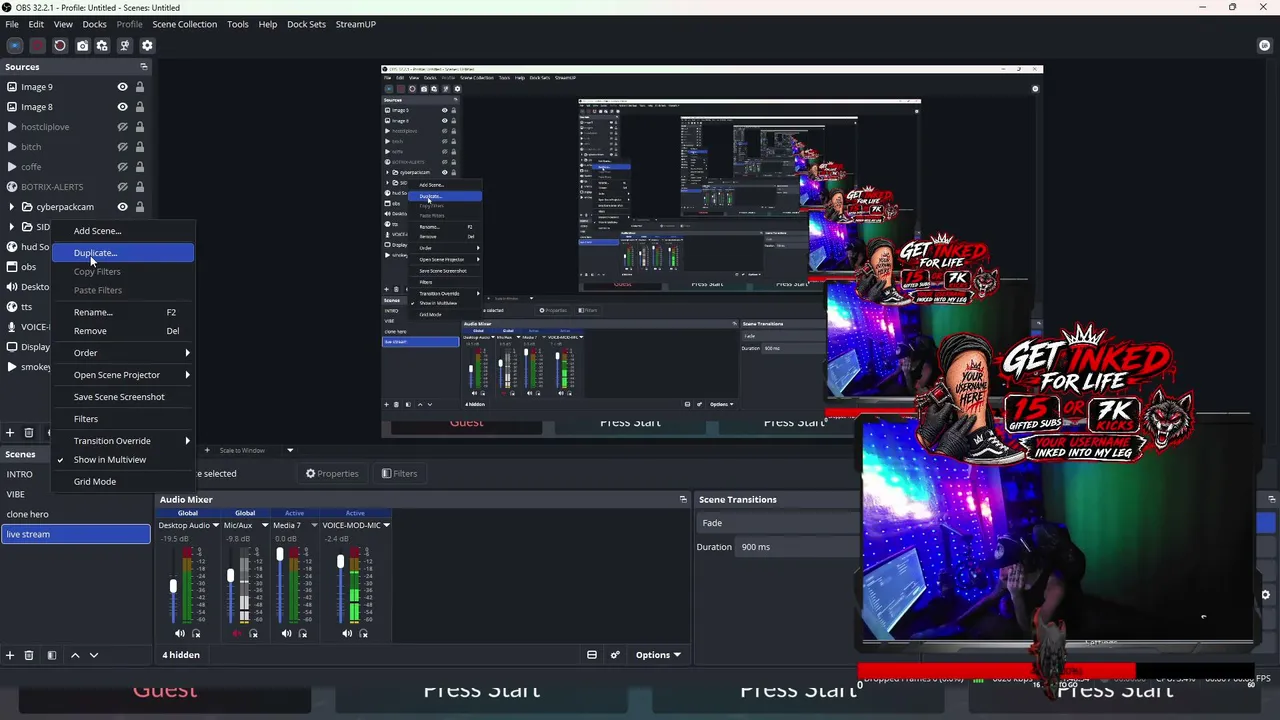The height and width of the screenshot is (720, 1280).
Task: Add a source with the Sources plus icon
Action: (10, 433)
